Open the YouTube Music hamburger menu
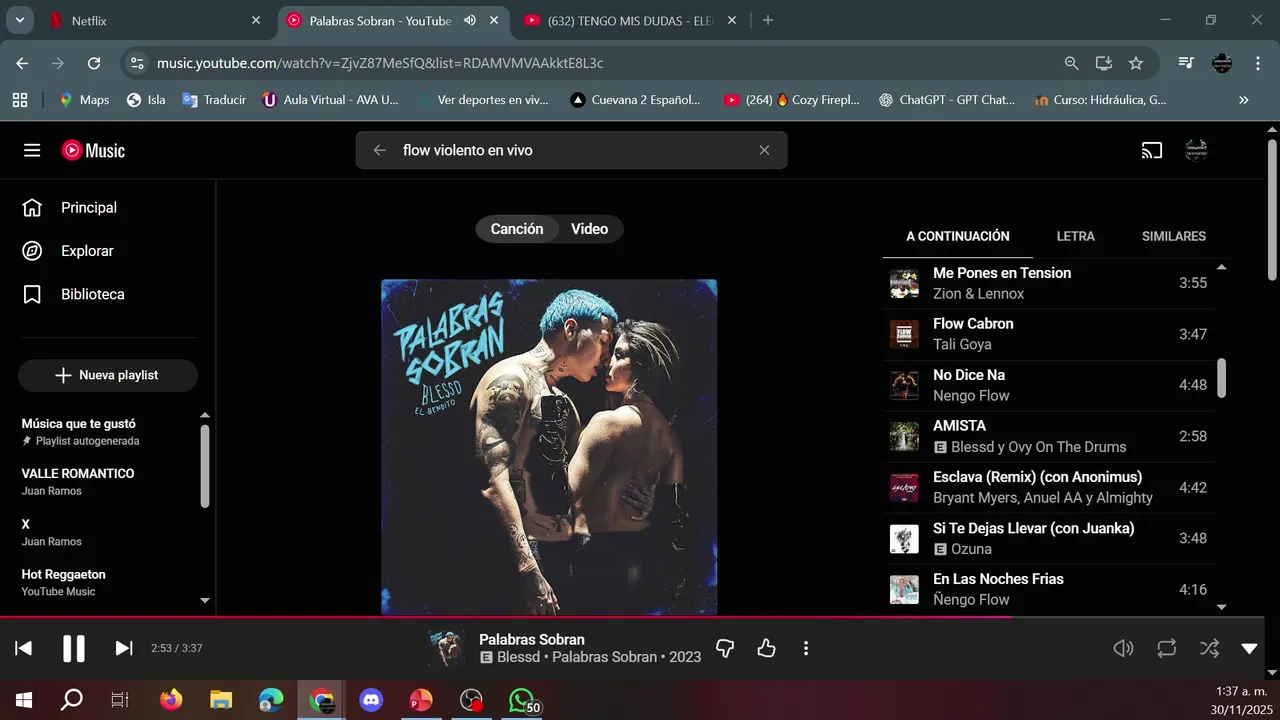The height and width of the screenshot is (720, 1280). point(32,150)
